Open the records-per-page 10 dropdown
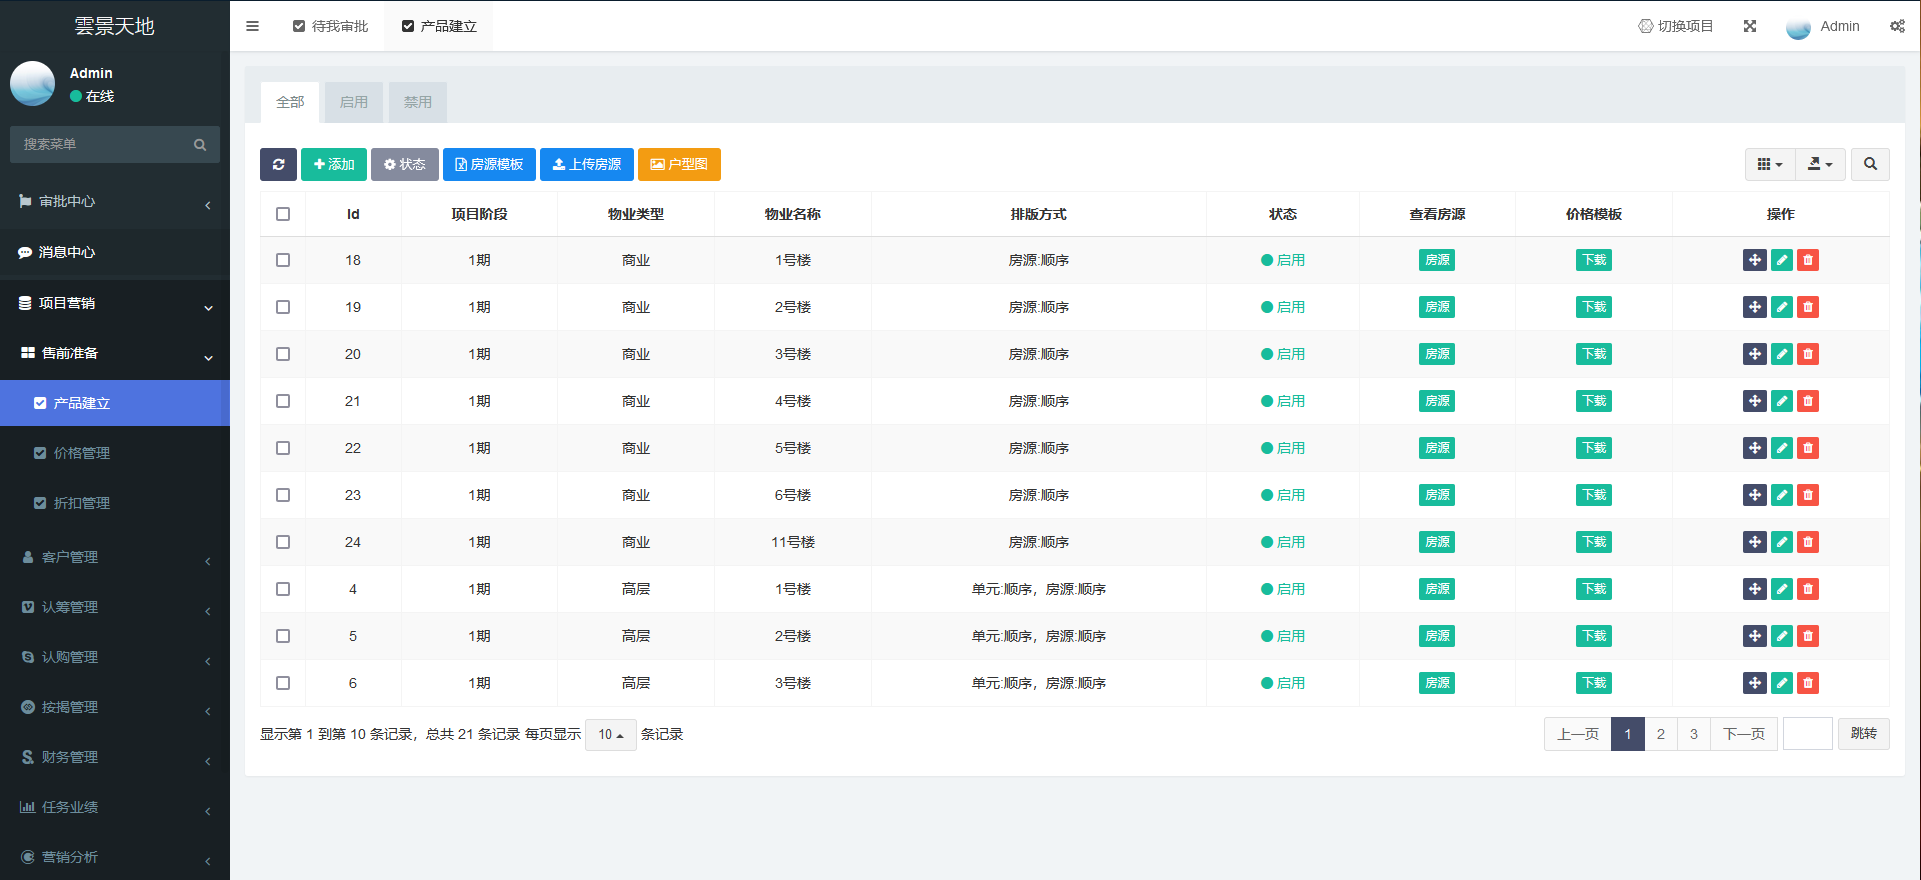Image resolution: width=1921 pixels, height=880 pixels. click(610, 734)
